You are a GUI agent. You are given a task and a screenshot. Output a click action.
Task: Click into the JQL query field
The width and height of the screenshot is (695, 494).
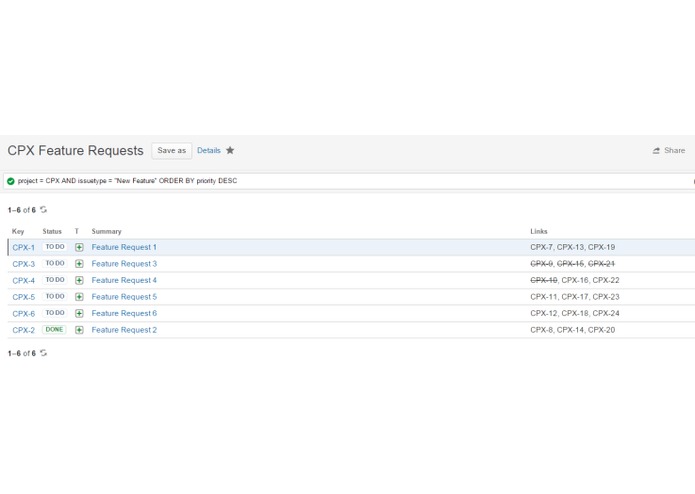[350, 181]
